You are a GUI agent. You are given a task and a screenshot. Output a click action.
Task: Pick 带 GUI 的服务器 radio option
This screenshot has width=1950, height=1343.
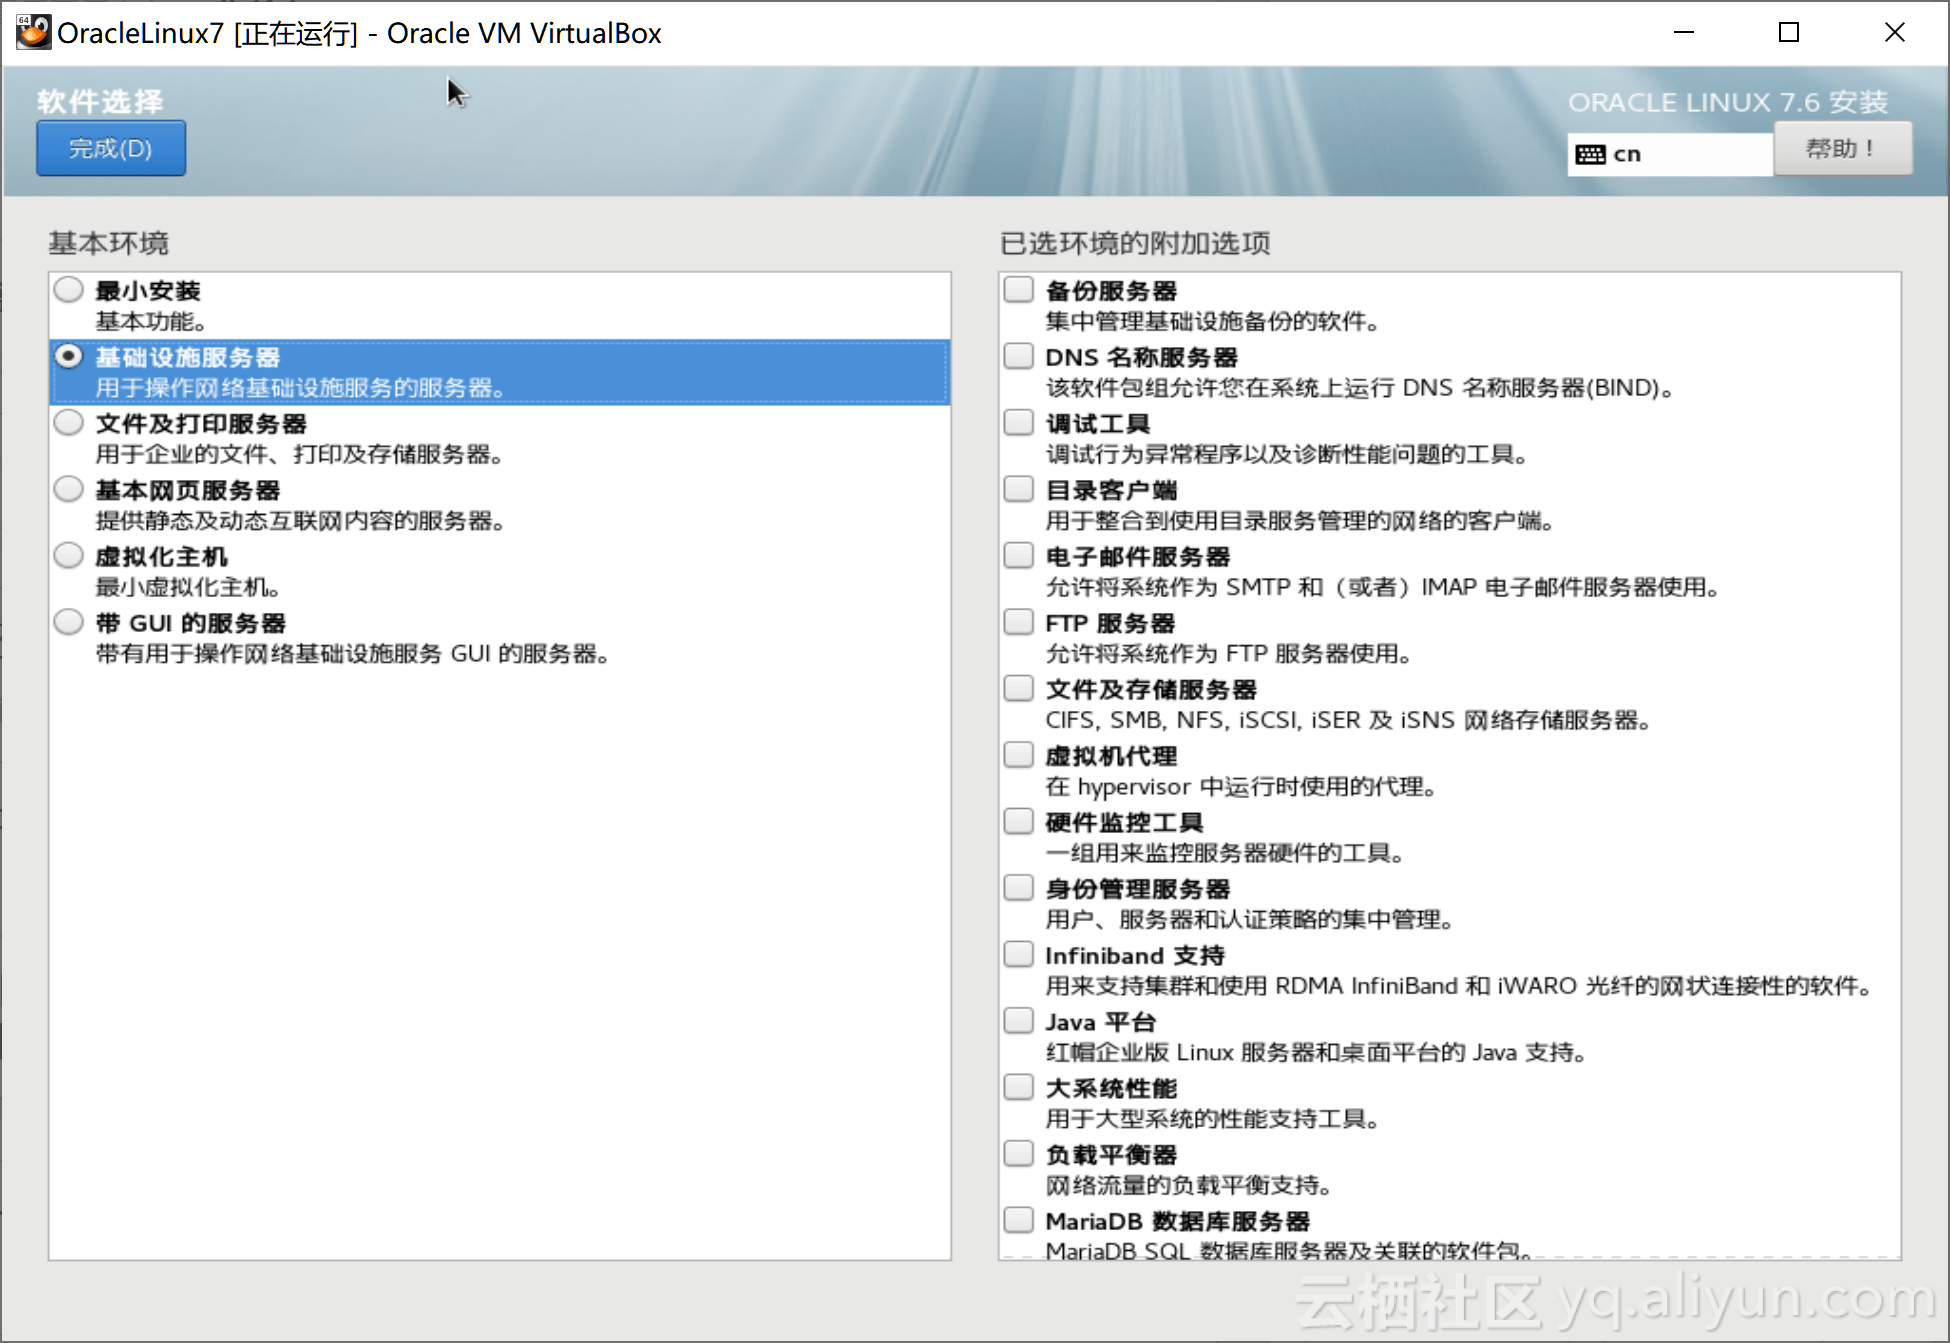tap(69, 622)
